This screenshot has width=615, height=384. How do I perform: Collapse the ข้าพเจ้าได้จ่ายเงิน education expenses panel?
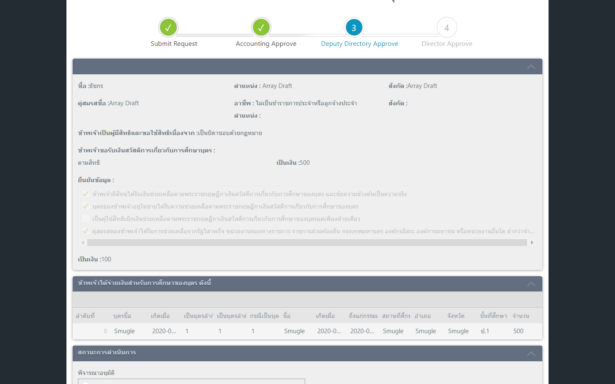click(531, 284)
